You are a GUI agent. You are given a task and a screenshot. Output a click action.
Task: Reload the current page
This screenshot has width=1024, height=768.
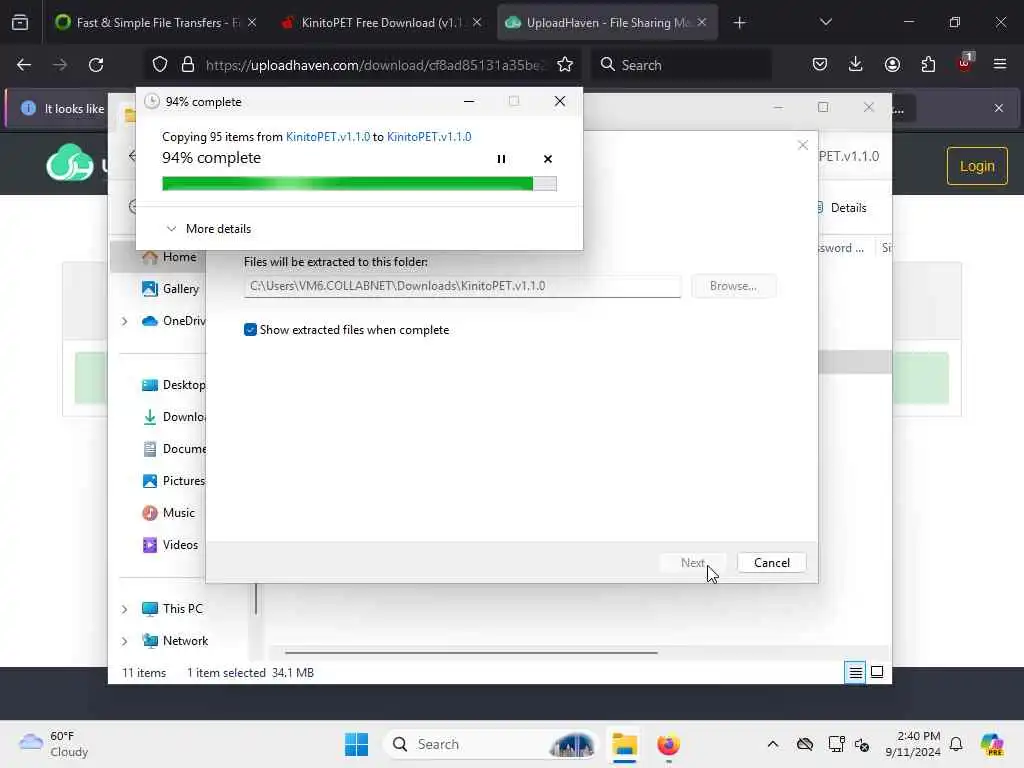[96, 65]
